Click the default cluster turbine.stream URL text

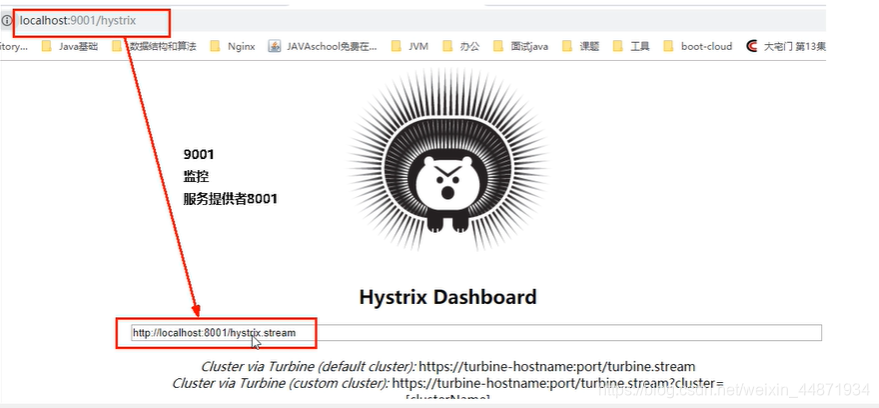coord(557,367)
